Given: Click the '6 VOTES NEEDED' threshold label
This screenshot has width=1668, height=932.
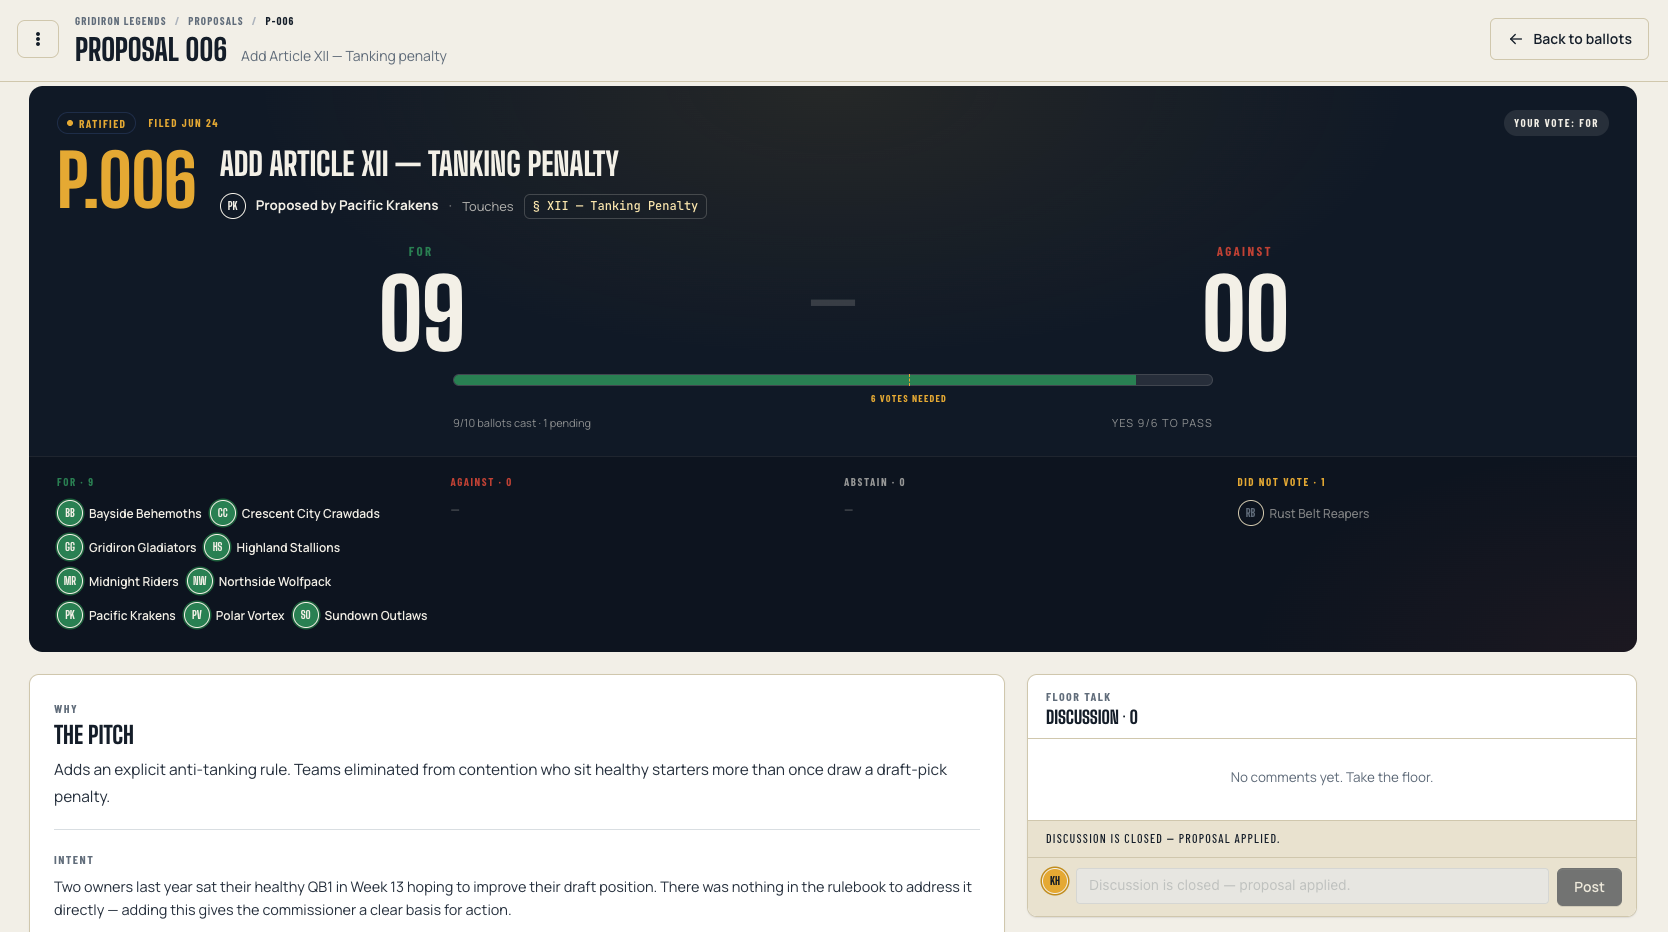Looking at the screenshot, I should [x=908, y=399].
